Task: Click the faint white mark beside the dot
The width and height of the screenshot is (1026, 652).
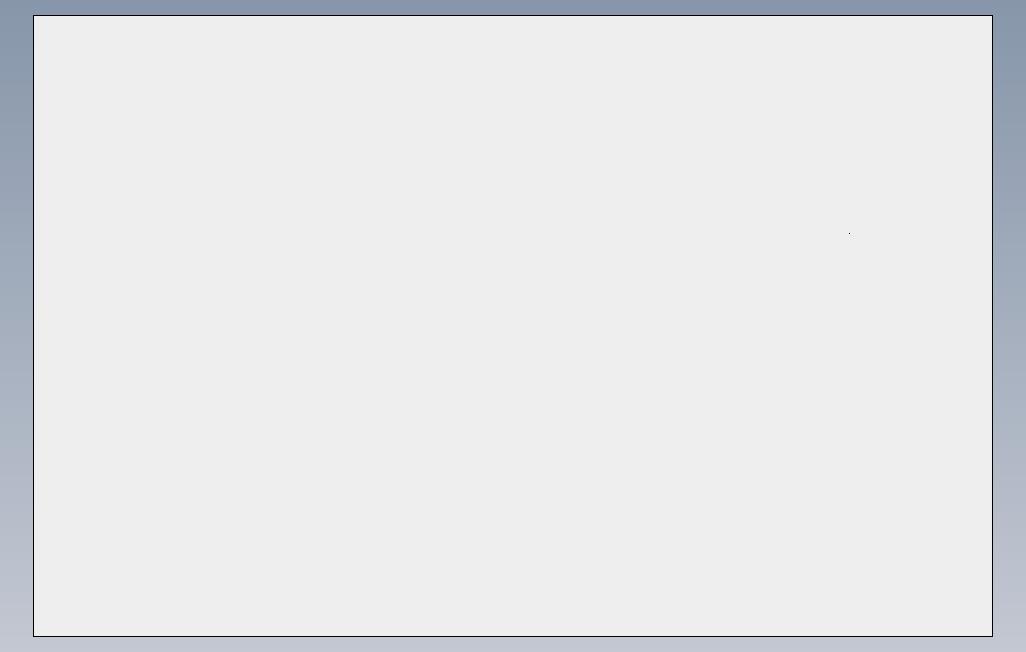Action: tap(853, 236)
